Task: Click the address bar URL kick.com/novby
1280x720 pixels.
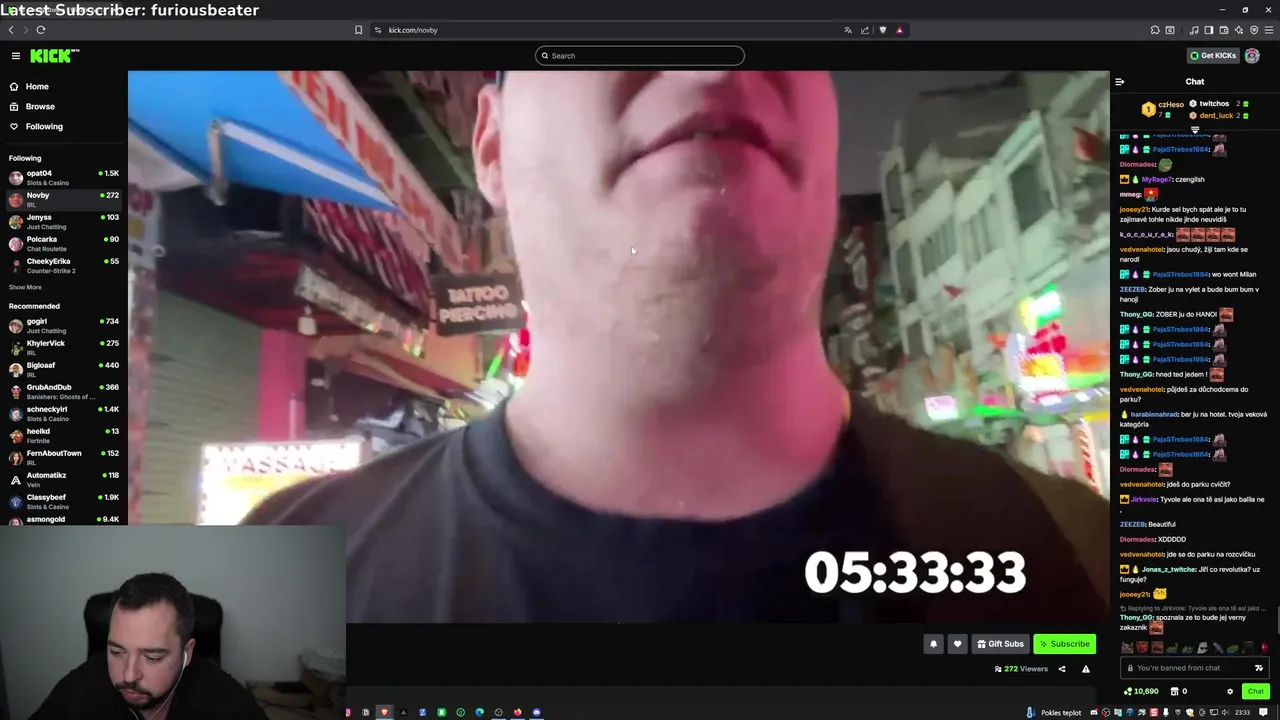Action: tap(413, 30)
